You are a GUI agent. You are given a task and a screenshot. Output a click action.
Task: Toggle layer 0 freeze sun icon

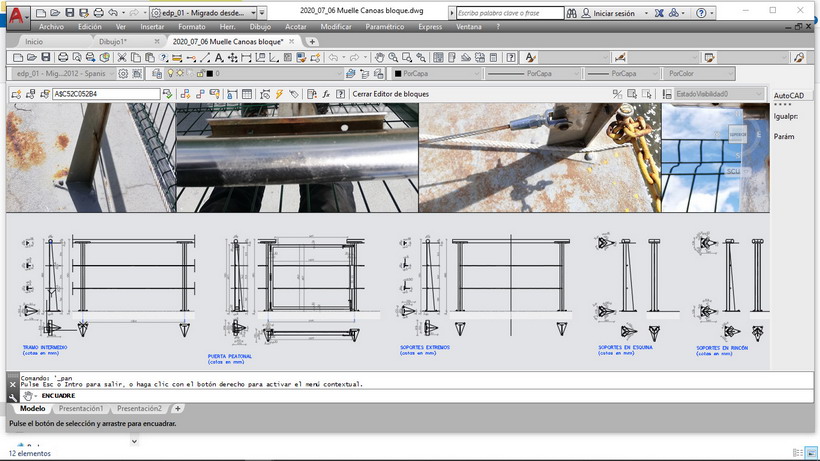point(180,74)
